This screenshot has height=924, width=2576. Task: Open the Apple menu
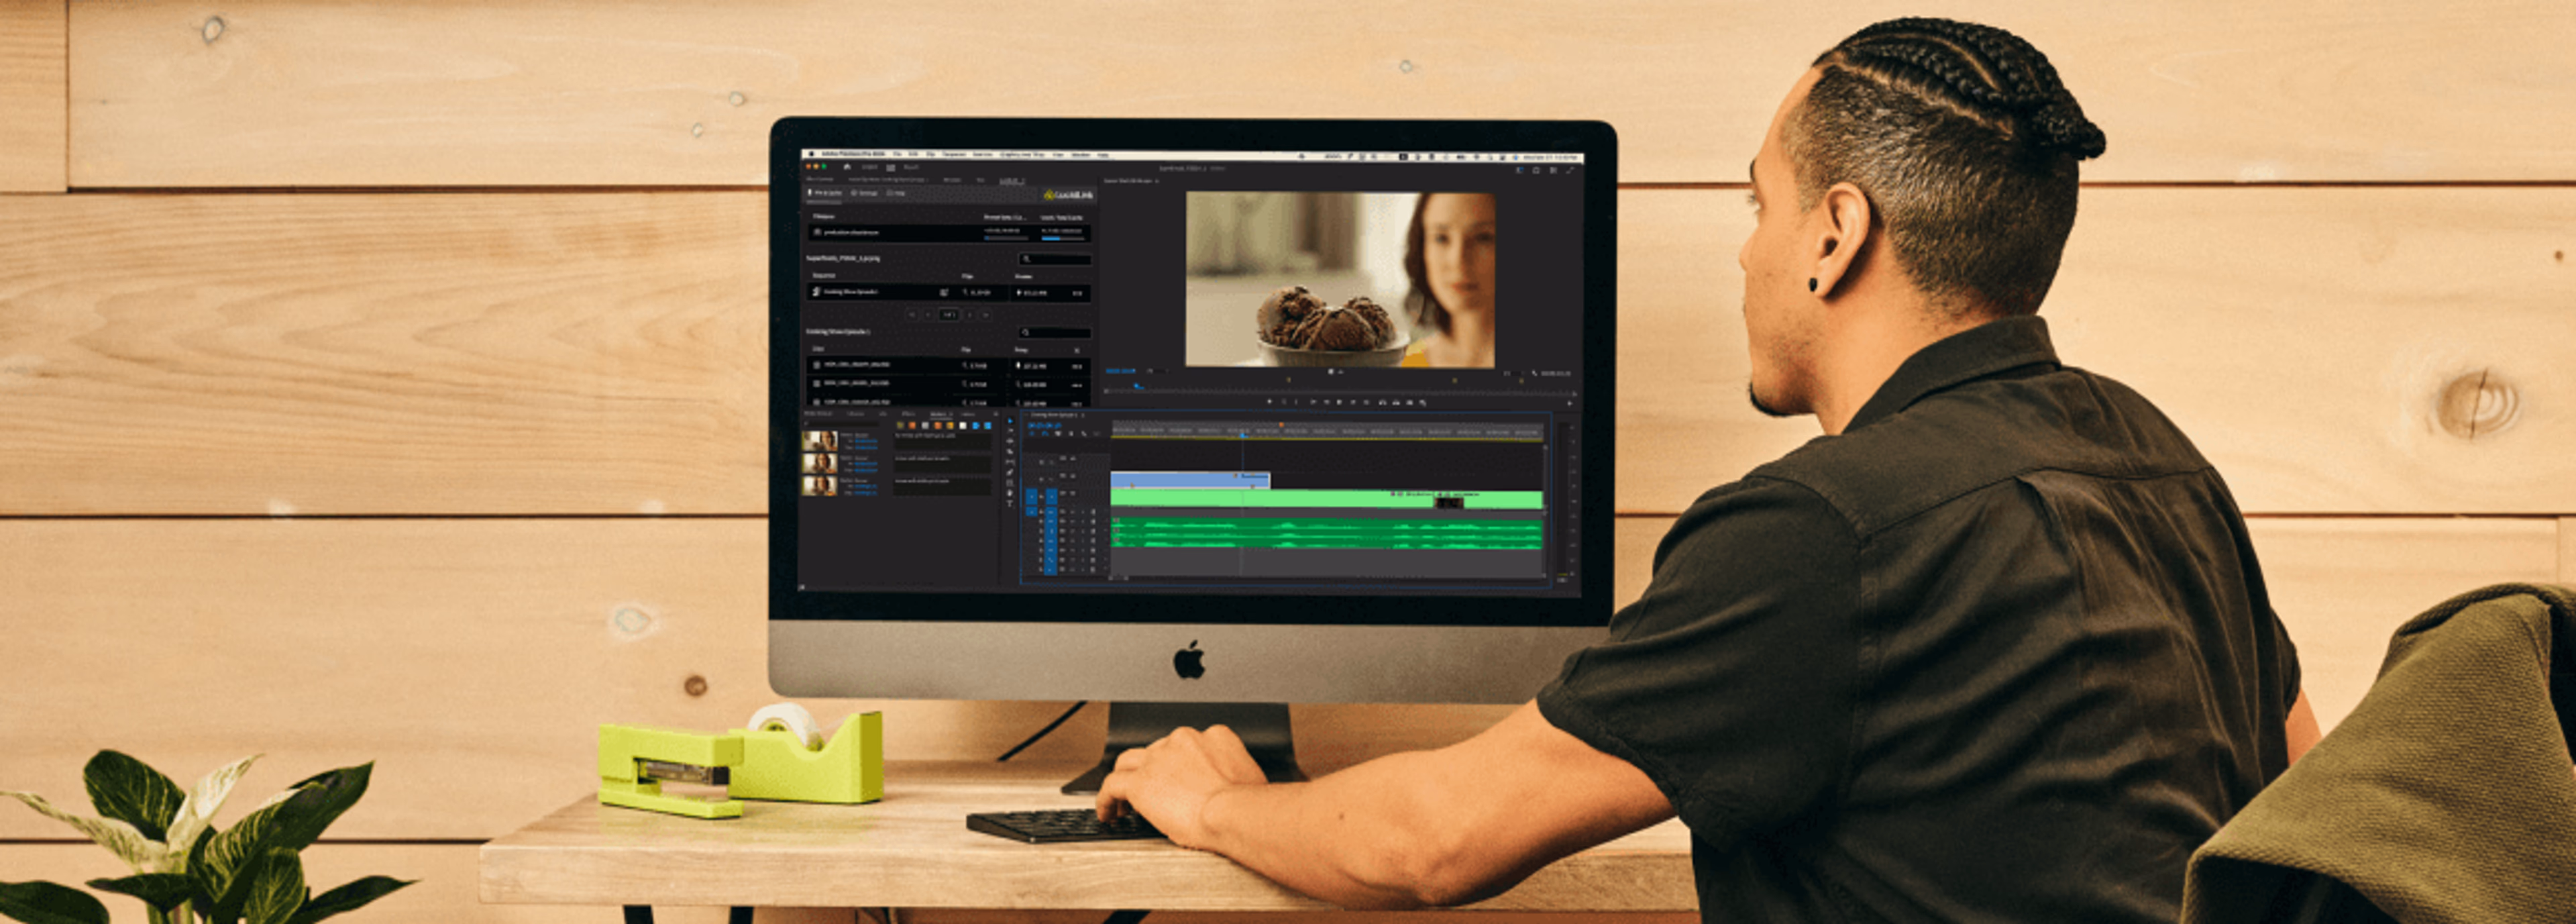(x=812, y=154)
